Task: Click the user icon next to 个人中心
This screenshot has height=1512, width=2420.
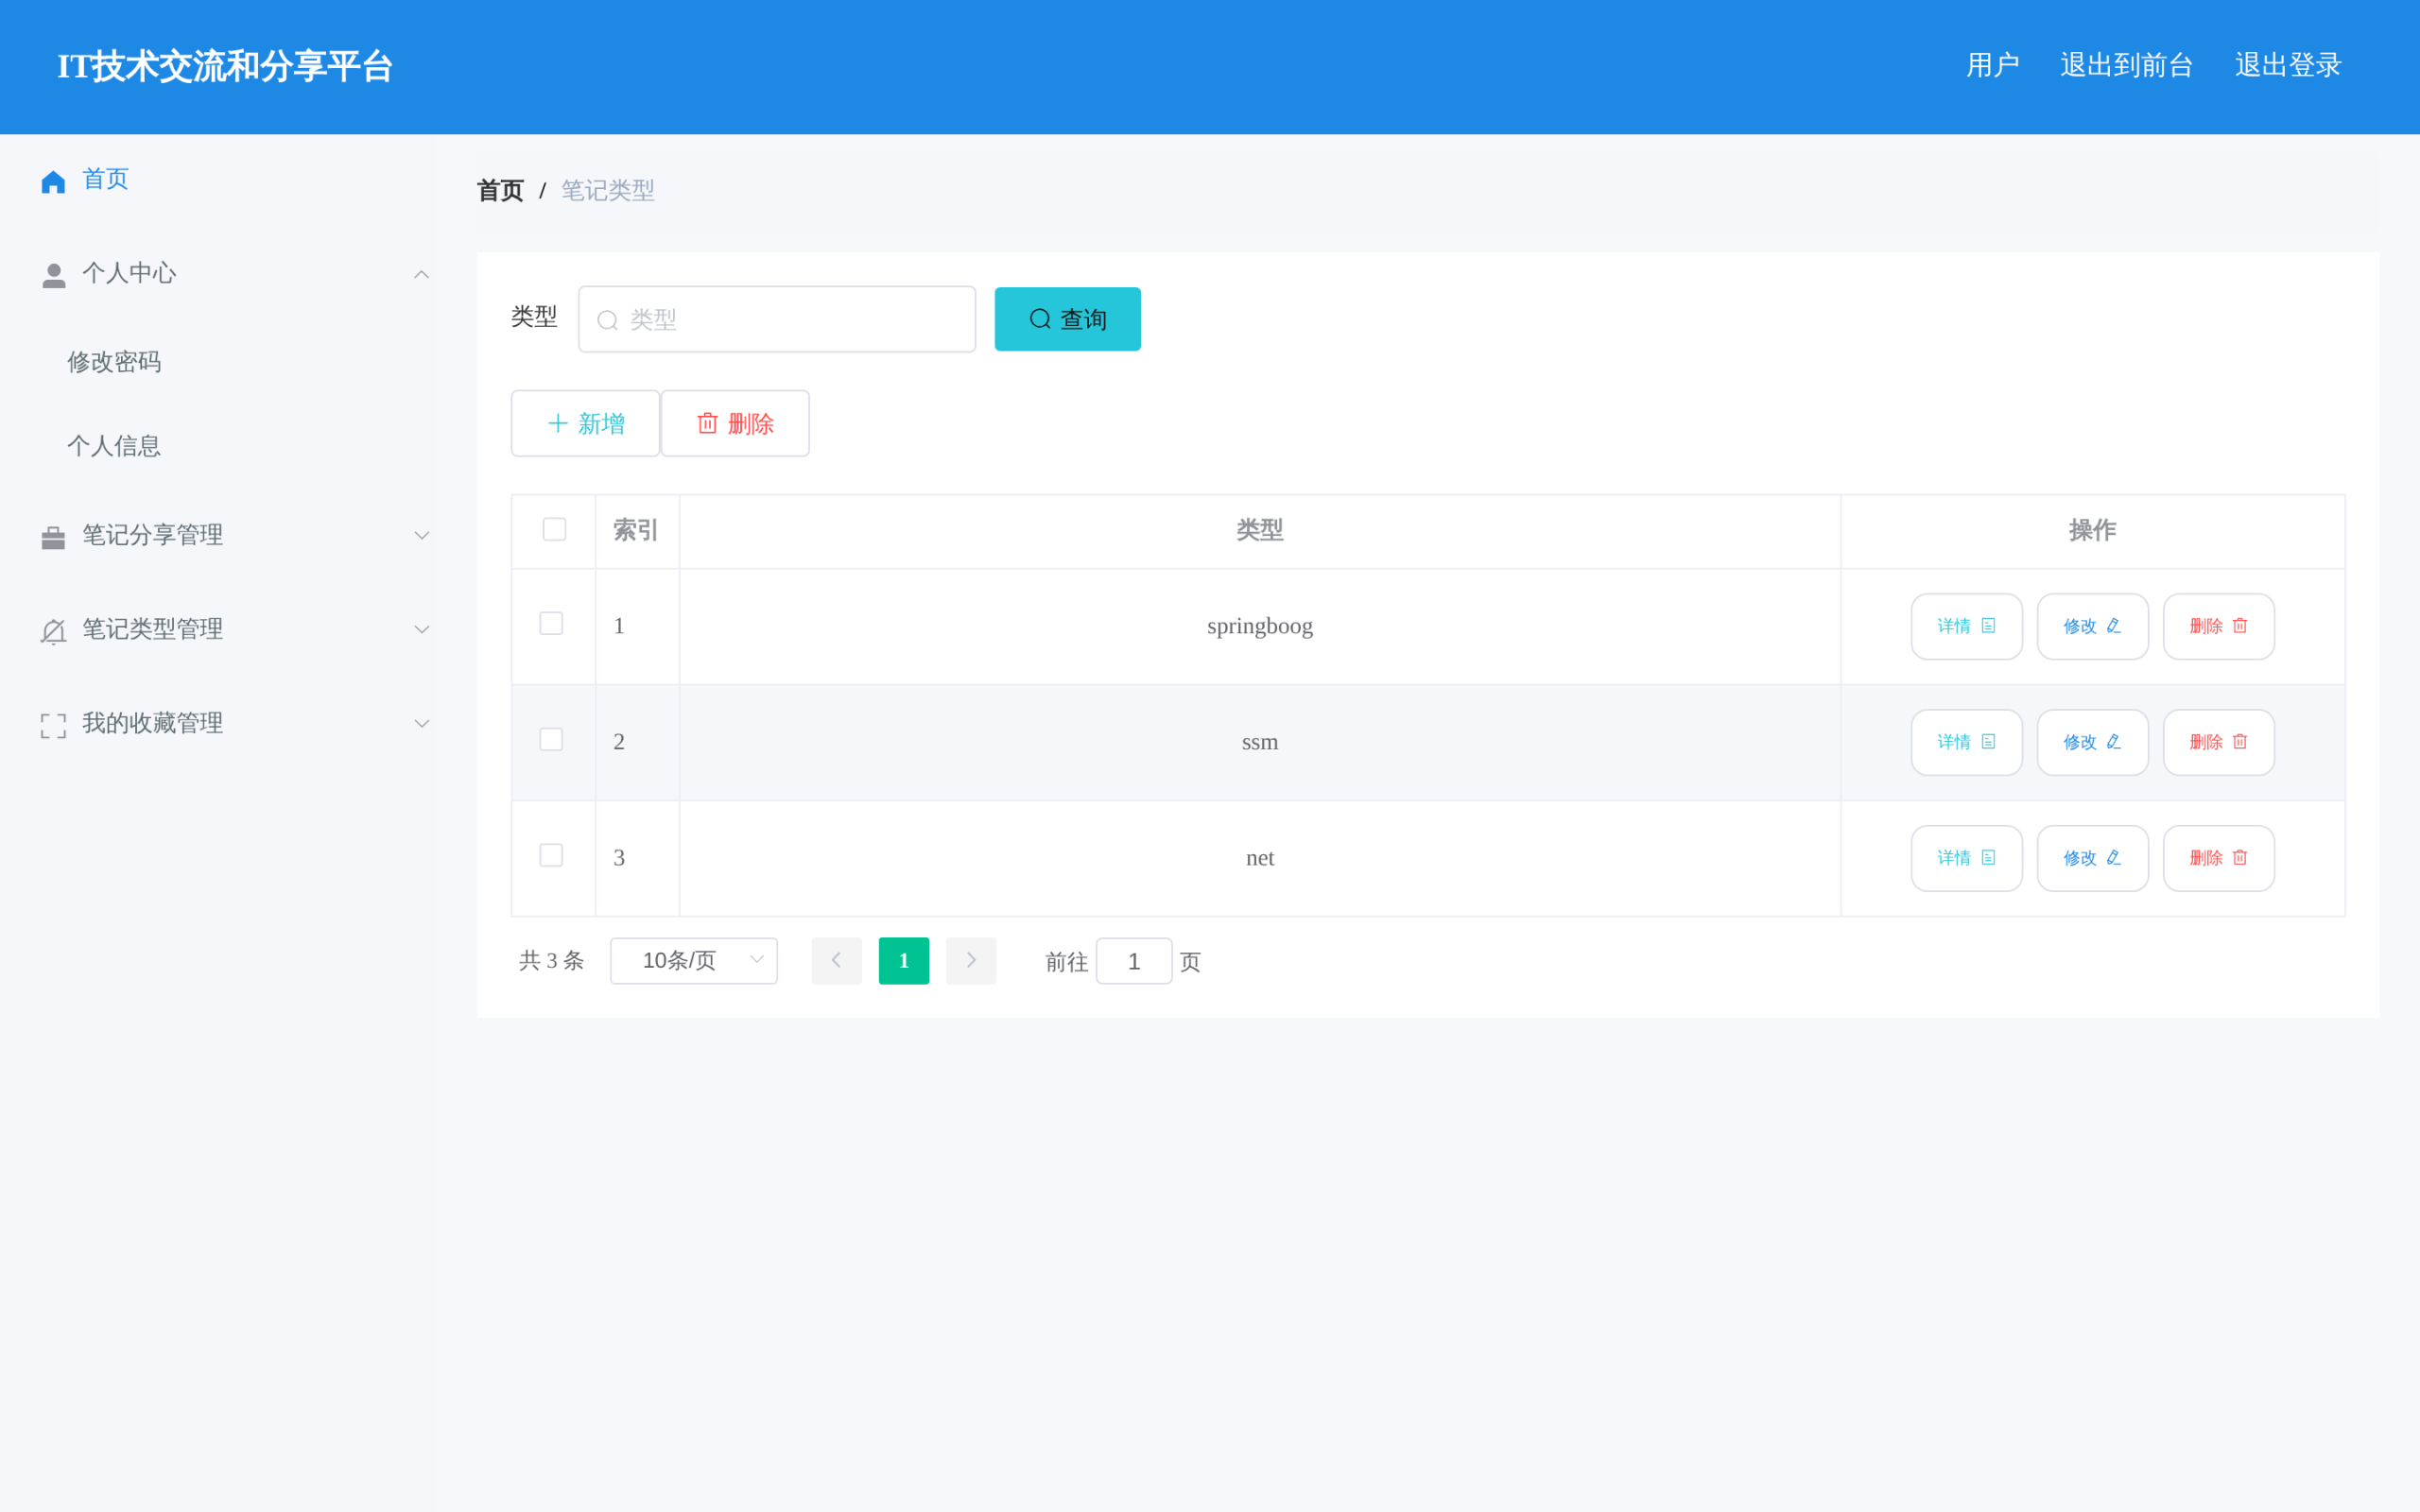Action: [54, 275]
